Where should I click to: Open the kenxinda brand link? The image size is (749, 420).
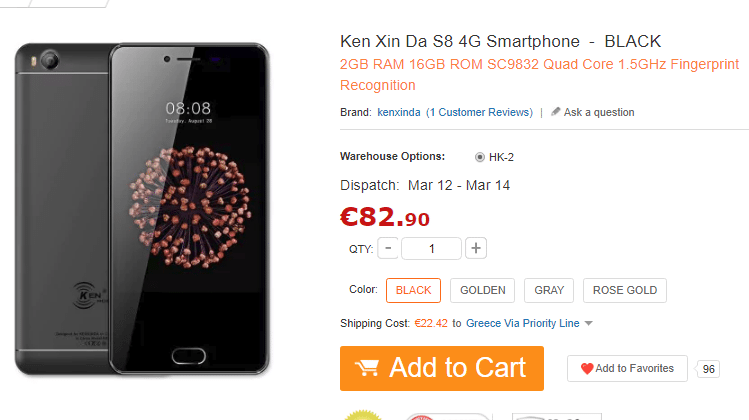click(399, 112)
